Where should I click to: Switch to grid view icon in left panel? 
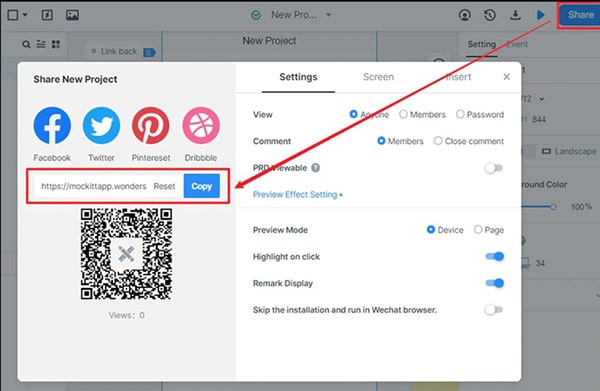[56, 44]
